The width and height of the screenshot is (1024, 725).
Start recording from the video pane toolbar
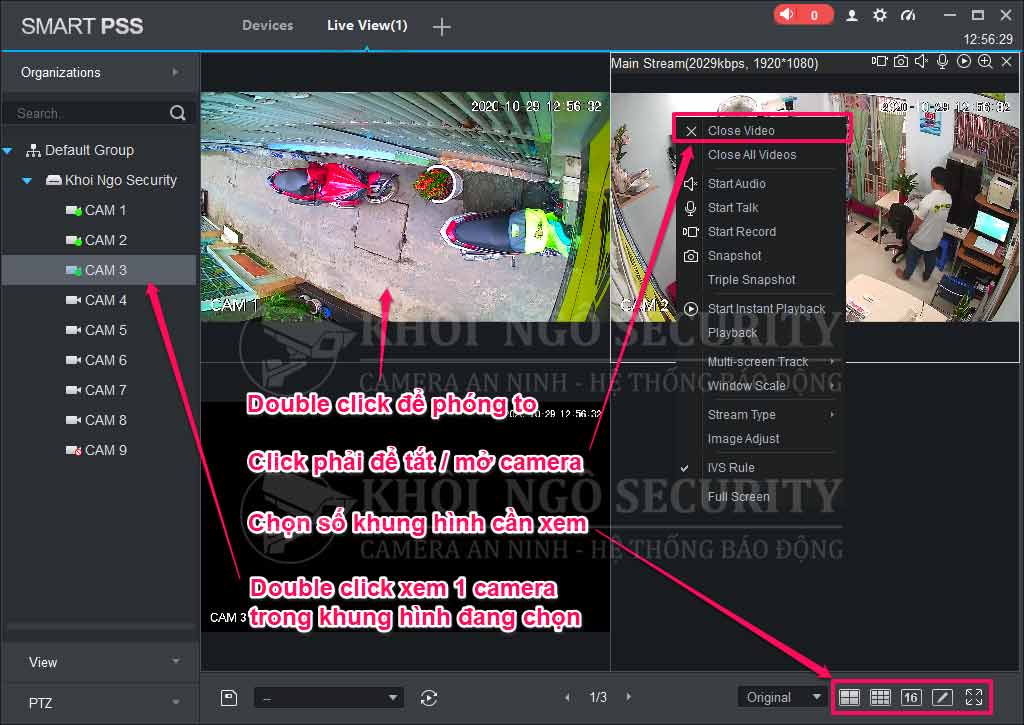(x=880, y=61)
